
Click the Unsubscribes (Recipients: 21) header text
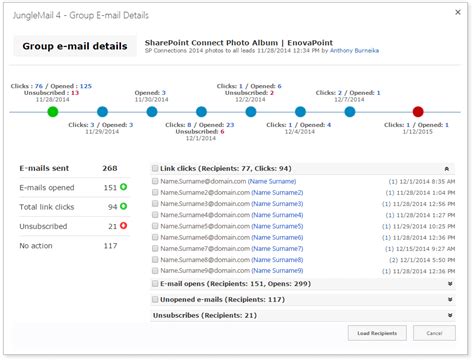point(205,315)
